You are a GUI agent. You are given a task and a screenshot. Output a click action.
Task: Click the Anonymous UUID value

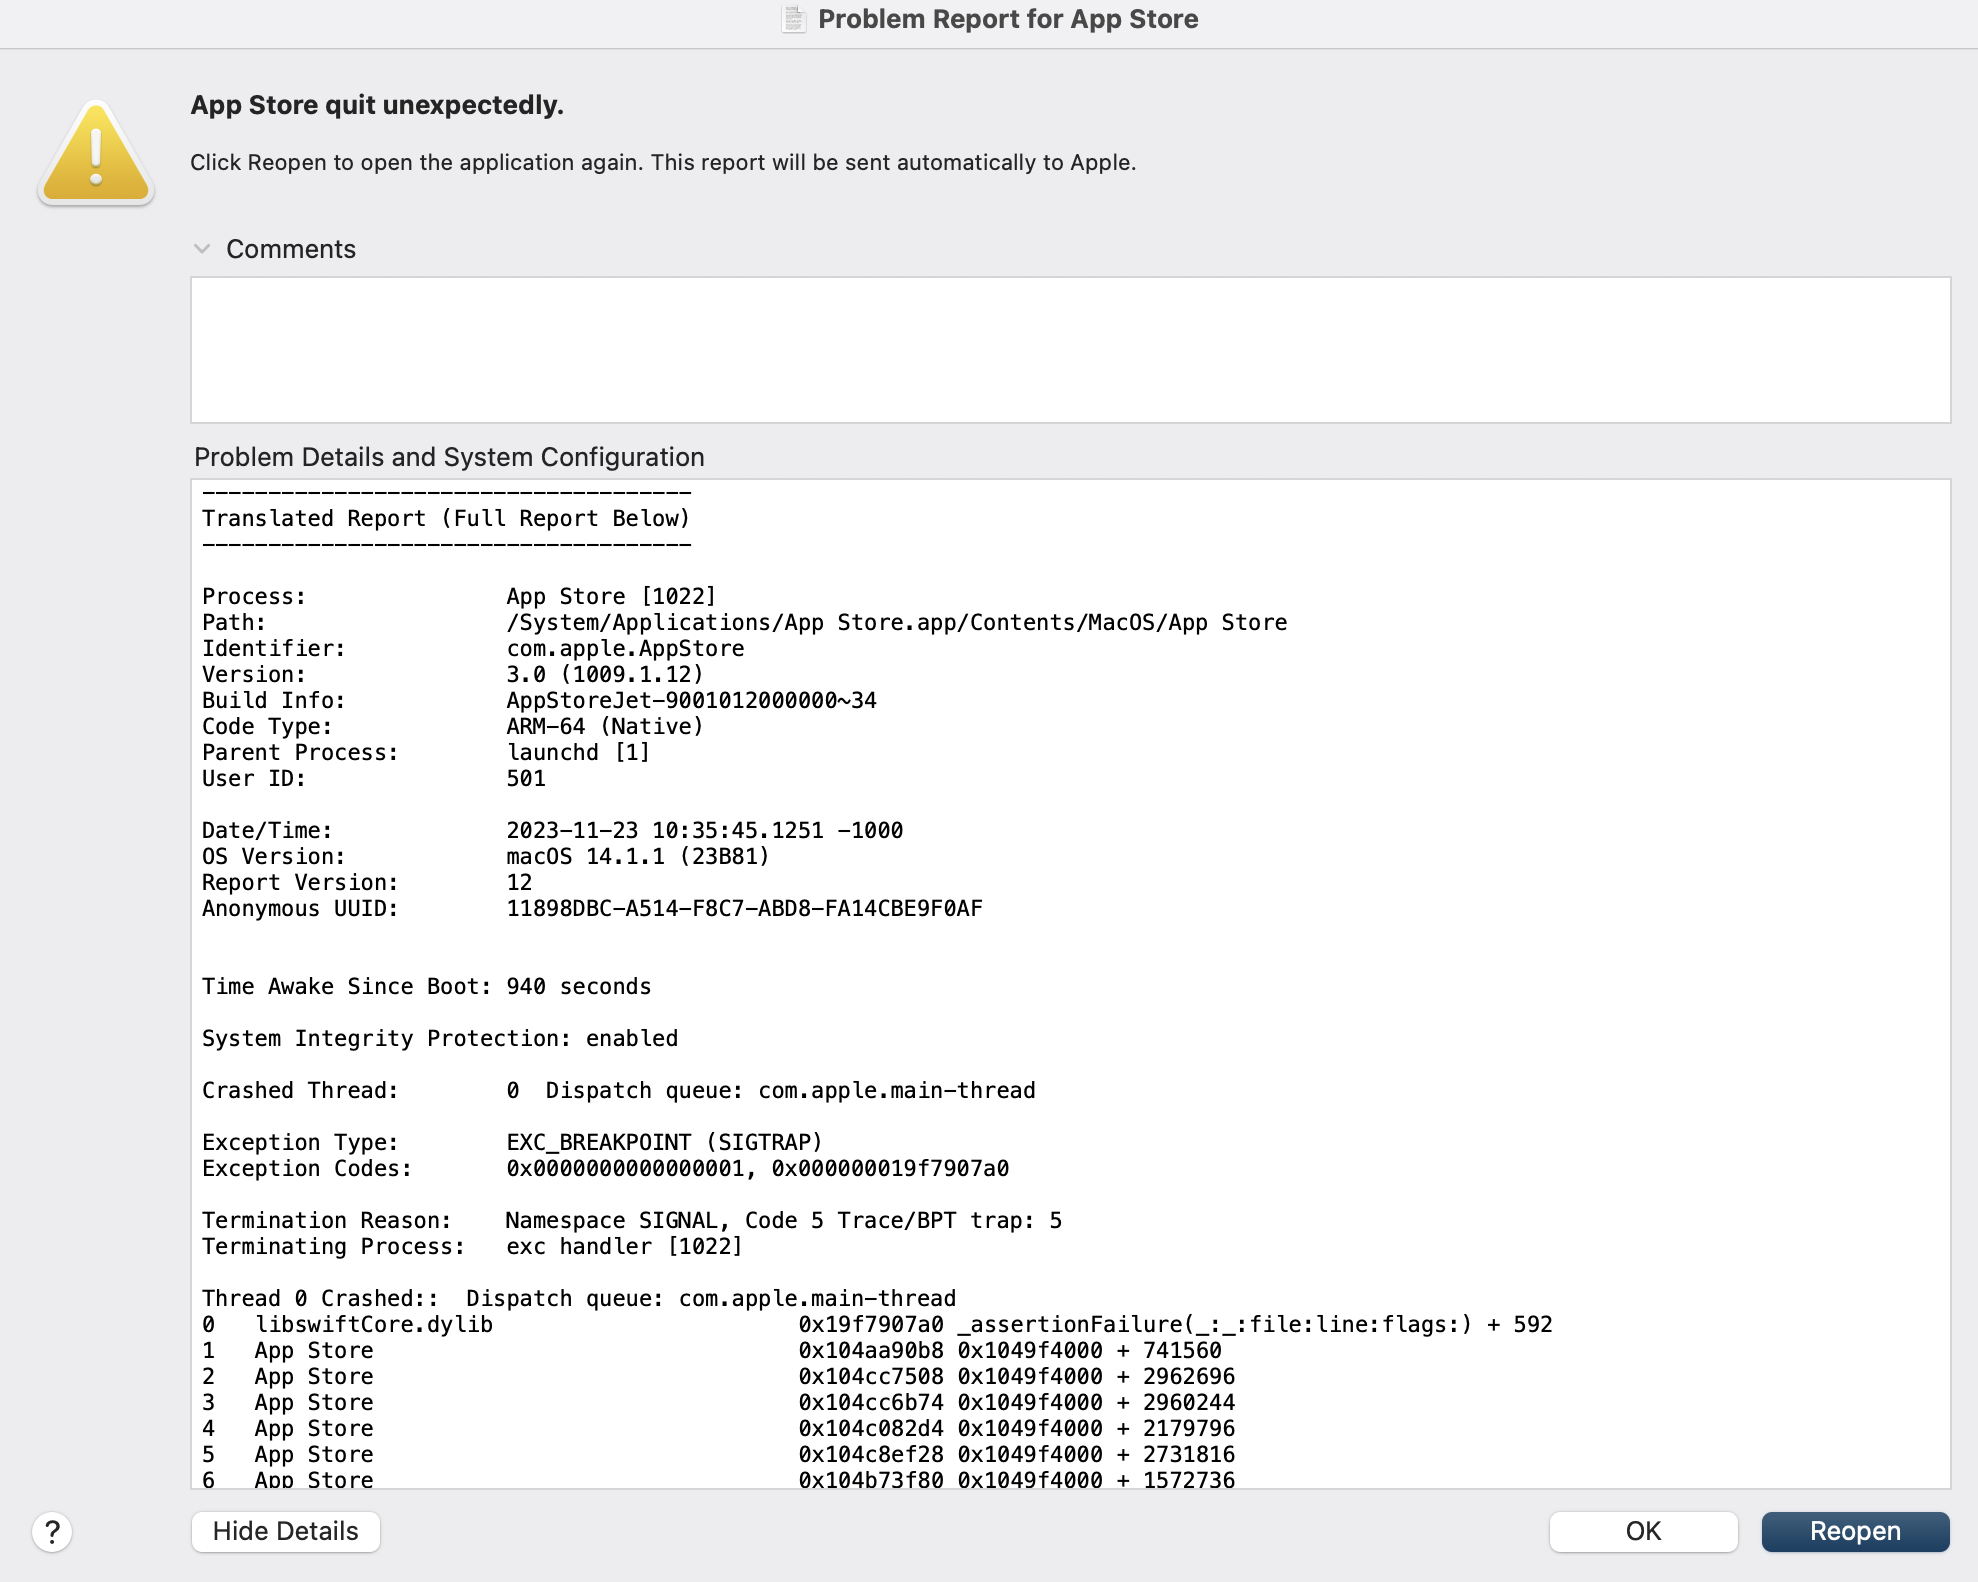744,908
